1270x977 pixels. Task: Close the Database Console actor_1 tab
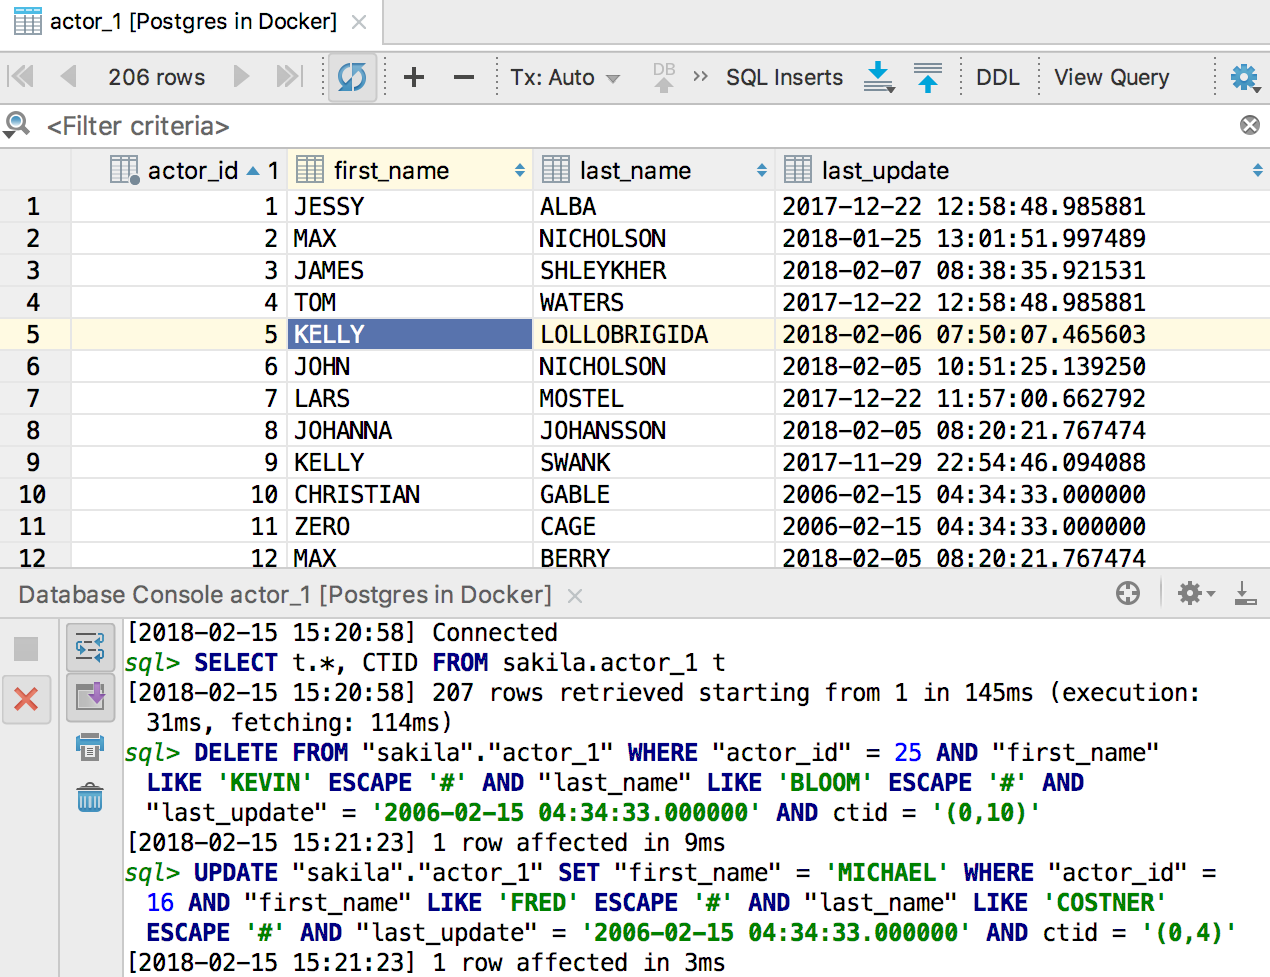(575, 596)
